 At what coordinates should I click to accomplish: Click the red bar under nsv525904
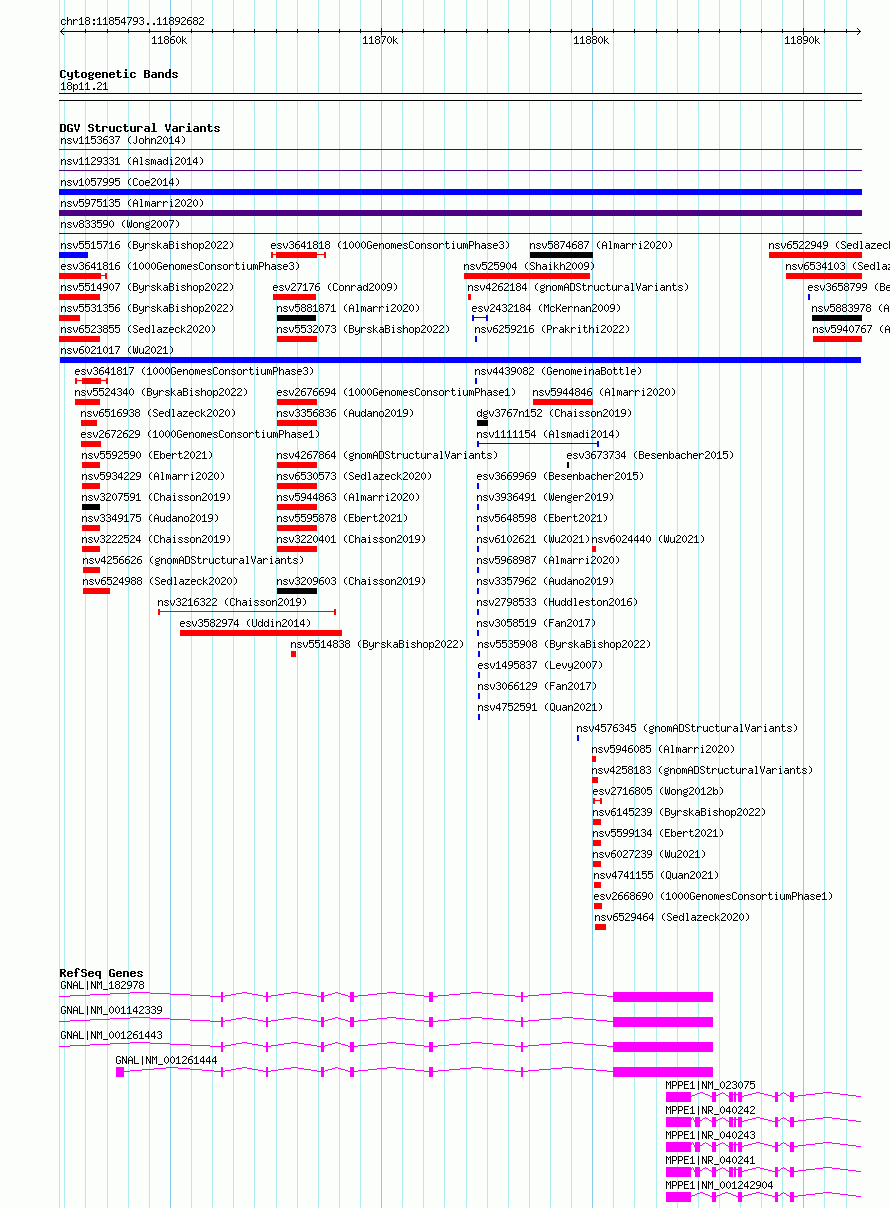click(x=527, y=276)
